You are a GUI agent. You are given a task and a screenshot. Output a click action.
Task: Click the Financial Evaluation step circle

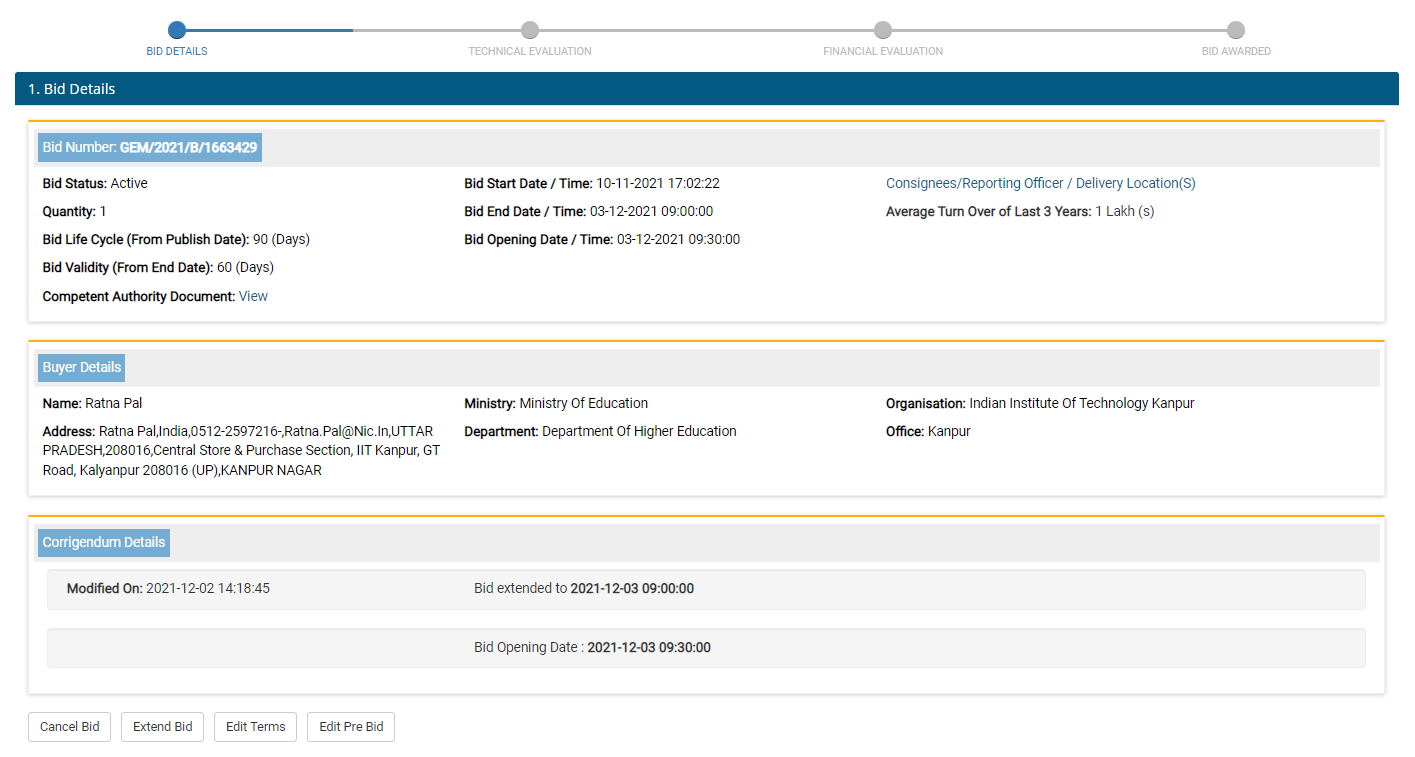click(883, 30)
